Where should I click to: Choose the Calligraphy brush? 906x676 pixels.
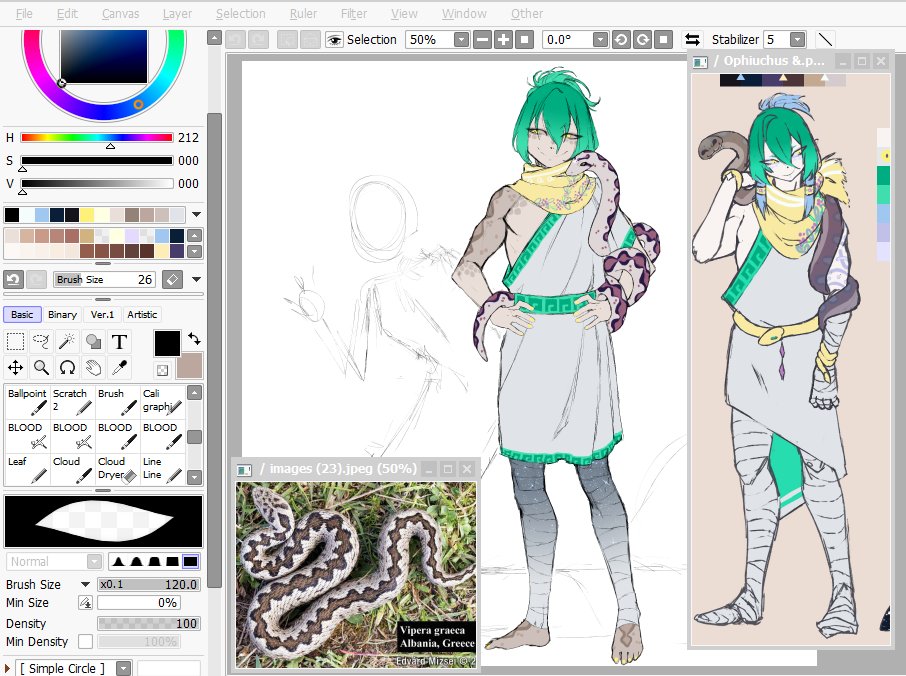point(162,401)
